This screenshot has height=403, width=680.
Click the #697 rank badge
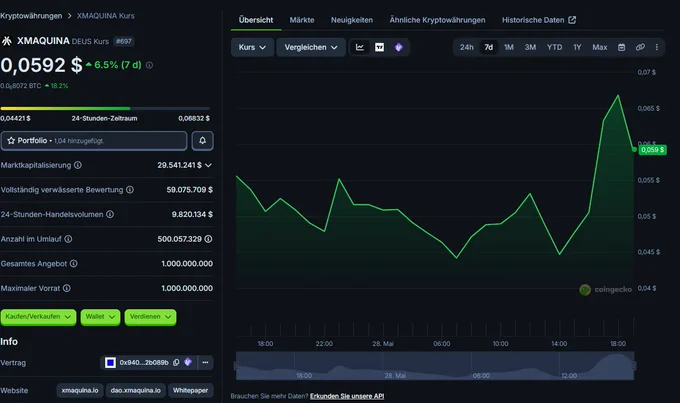(x=124, y=41)
